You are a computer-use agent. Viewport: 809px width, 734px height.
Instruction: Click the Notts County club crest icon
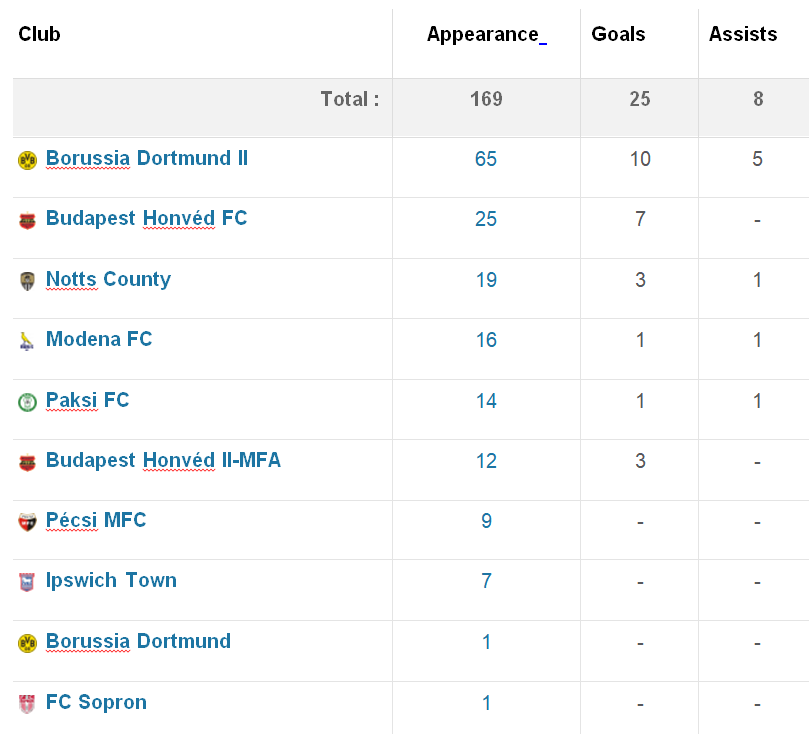[27, 281]
